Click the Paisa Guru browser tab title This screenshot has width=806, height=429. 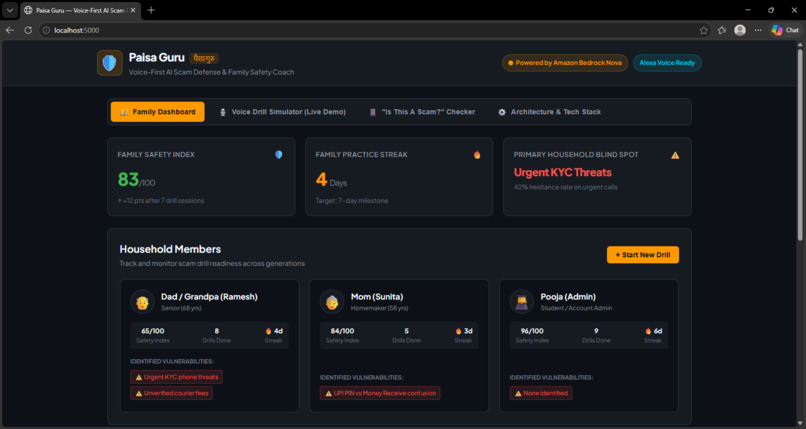pyautogui.click(x=80, y=10)
